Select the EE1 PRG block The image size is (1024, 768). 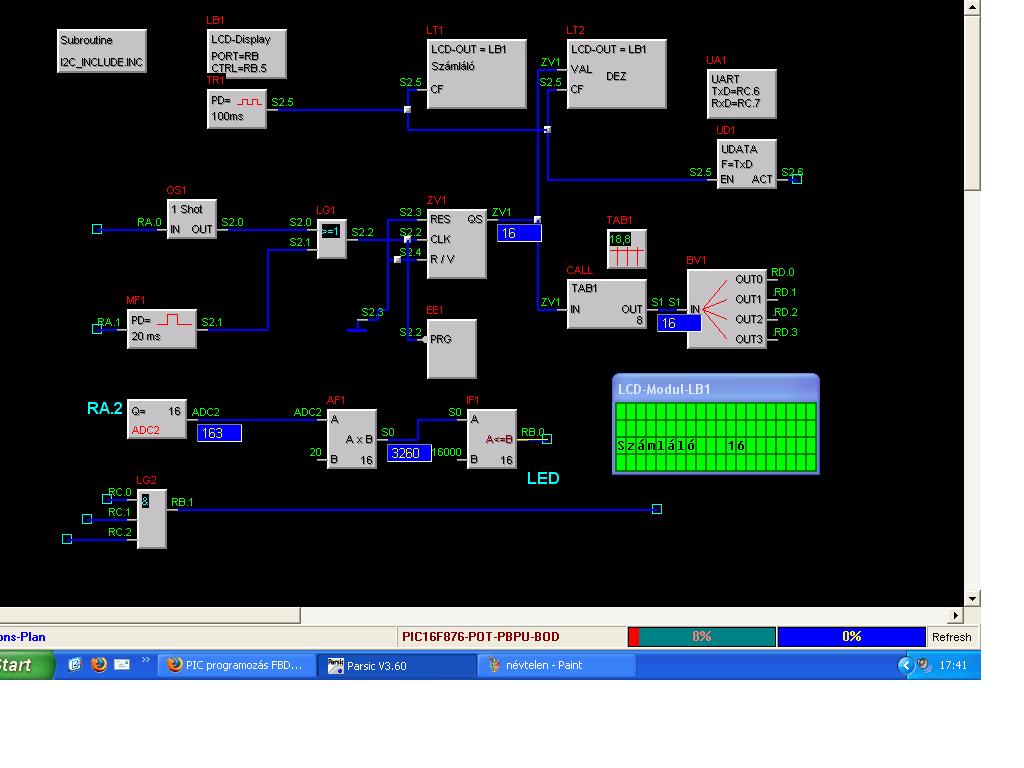coord(452,349)
